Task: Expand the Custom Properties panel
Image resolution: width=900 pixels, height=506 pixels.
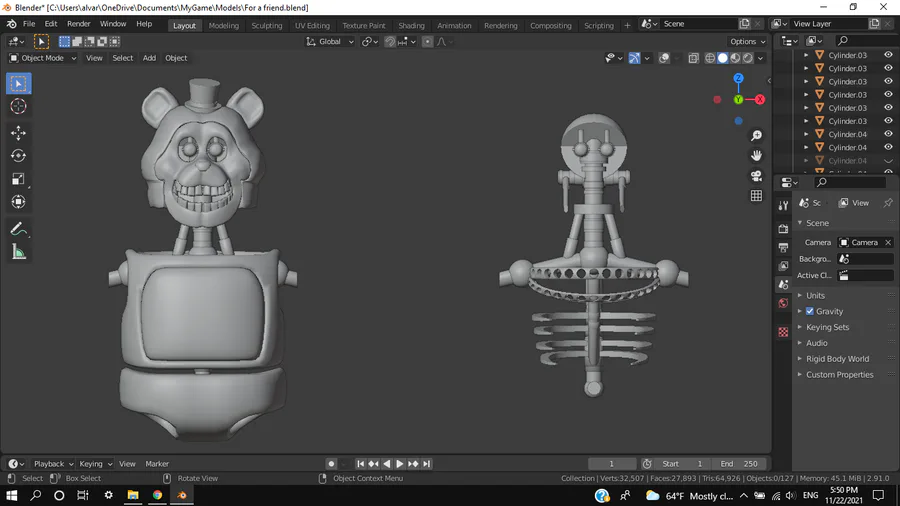Action: pyautogui.click(x=839, y=375)
